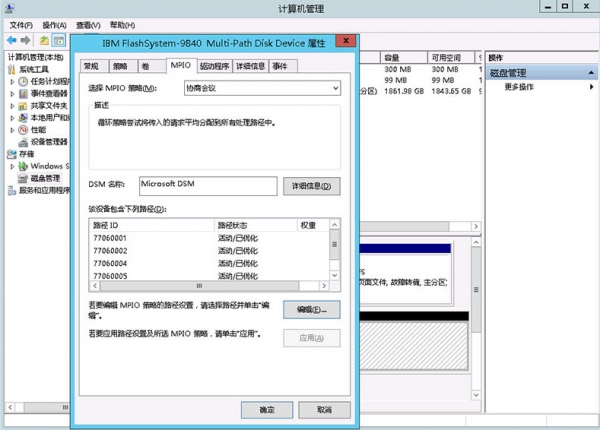Click the forward arrow toolbar icon

coord(26,40)
